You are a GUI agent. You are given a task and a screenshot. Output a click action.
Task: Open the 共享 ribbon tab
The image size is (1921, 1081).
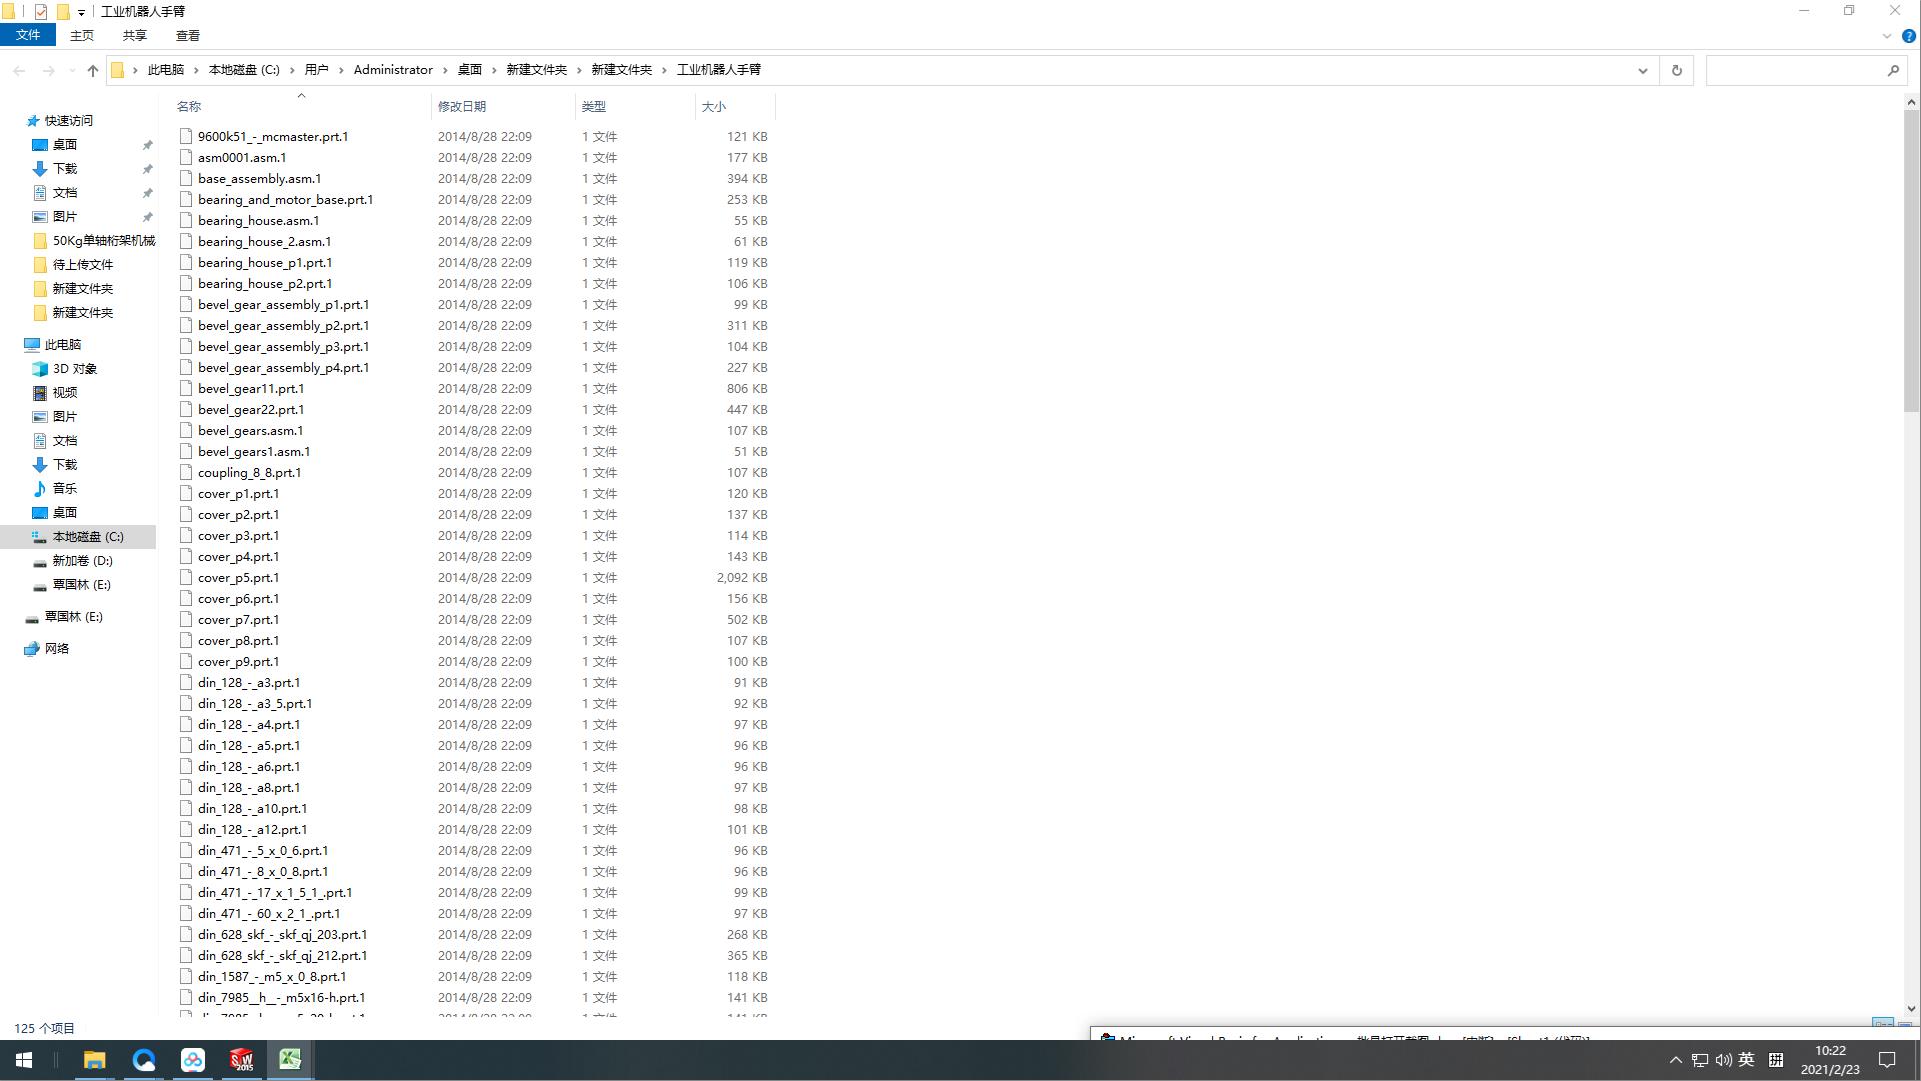pos(134,35)
